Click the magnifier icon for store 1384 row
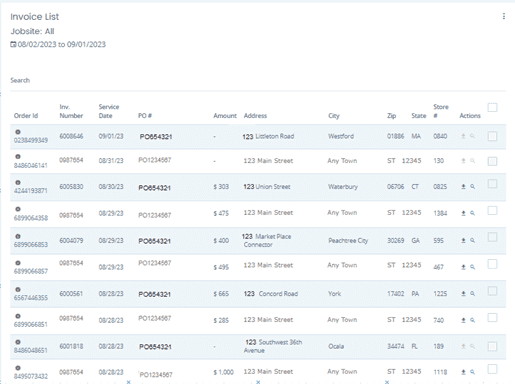Screen dimensions: 515x384 coord(472,213)
